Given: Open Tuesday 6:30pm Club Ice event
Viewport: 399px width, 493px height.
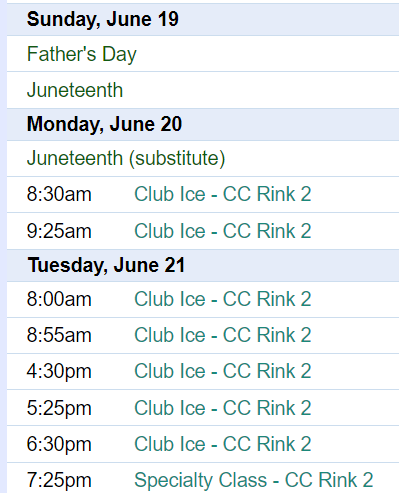Looking at the screenshot, I should [x=223, y=444].
